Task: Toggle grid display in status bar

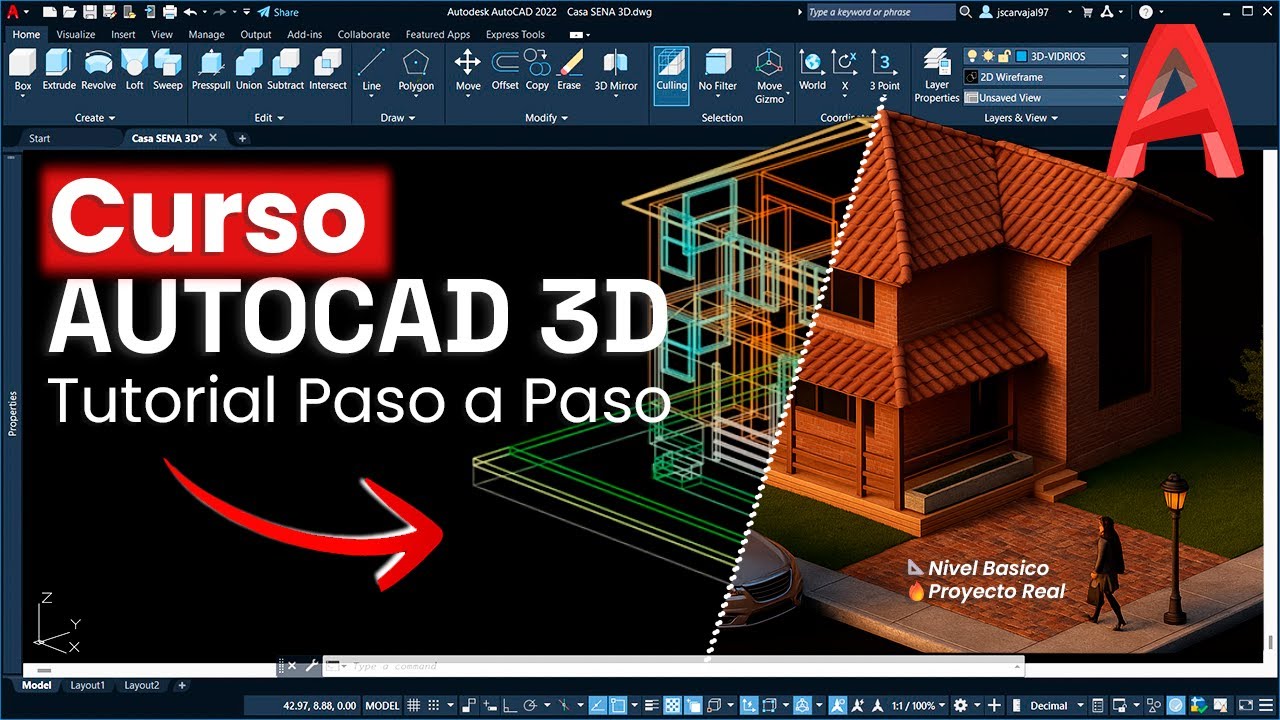Action: coord(413,705)
